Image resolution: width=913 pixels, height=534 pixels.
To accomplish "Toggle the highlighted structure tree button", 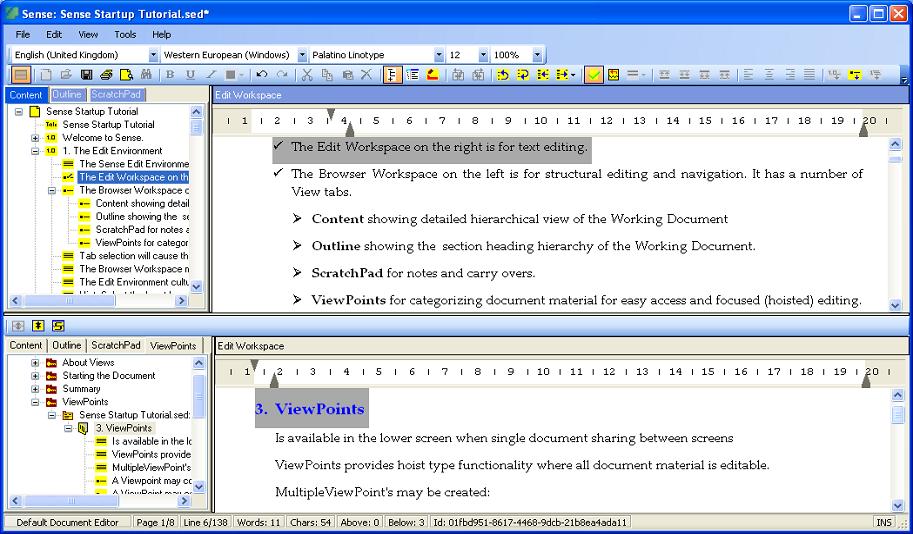I will tap(392, 75).
